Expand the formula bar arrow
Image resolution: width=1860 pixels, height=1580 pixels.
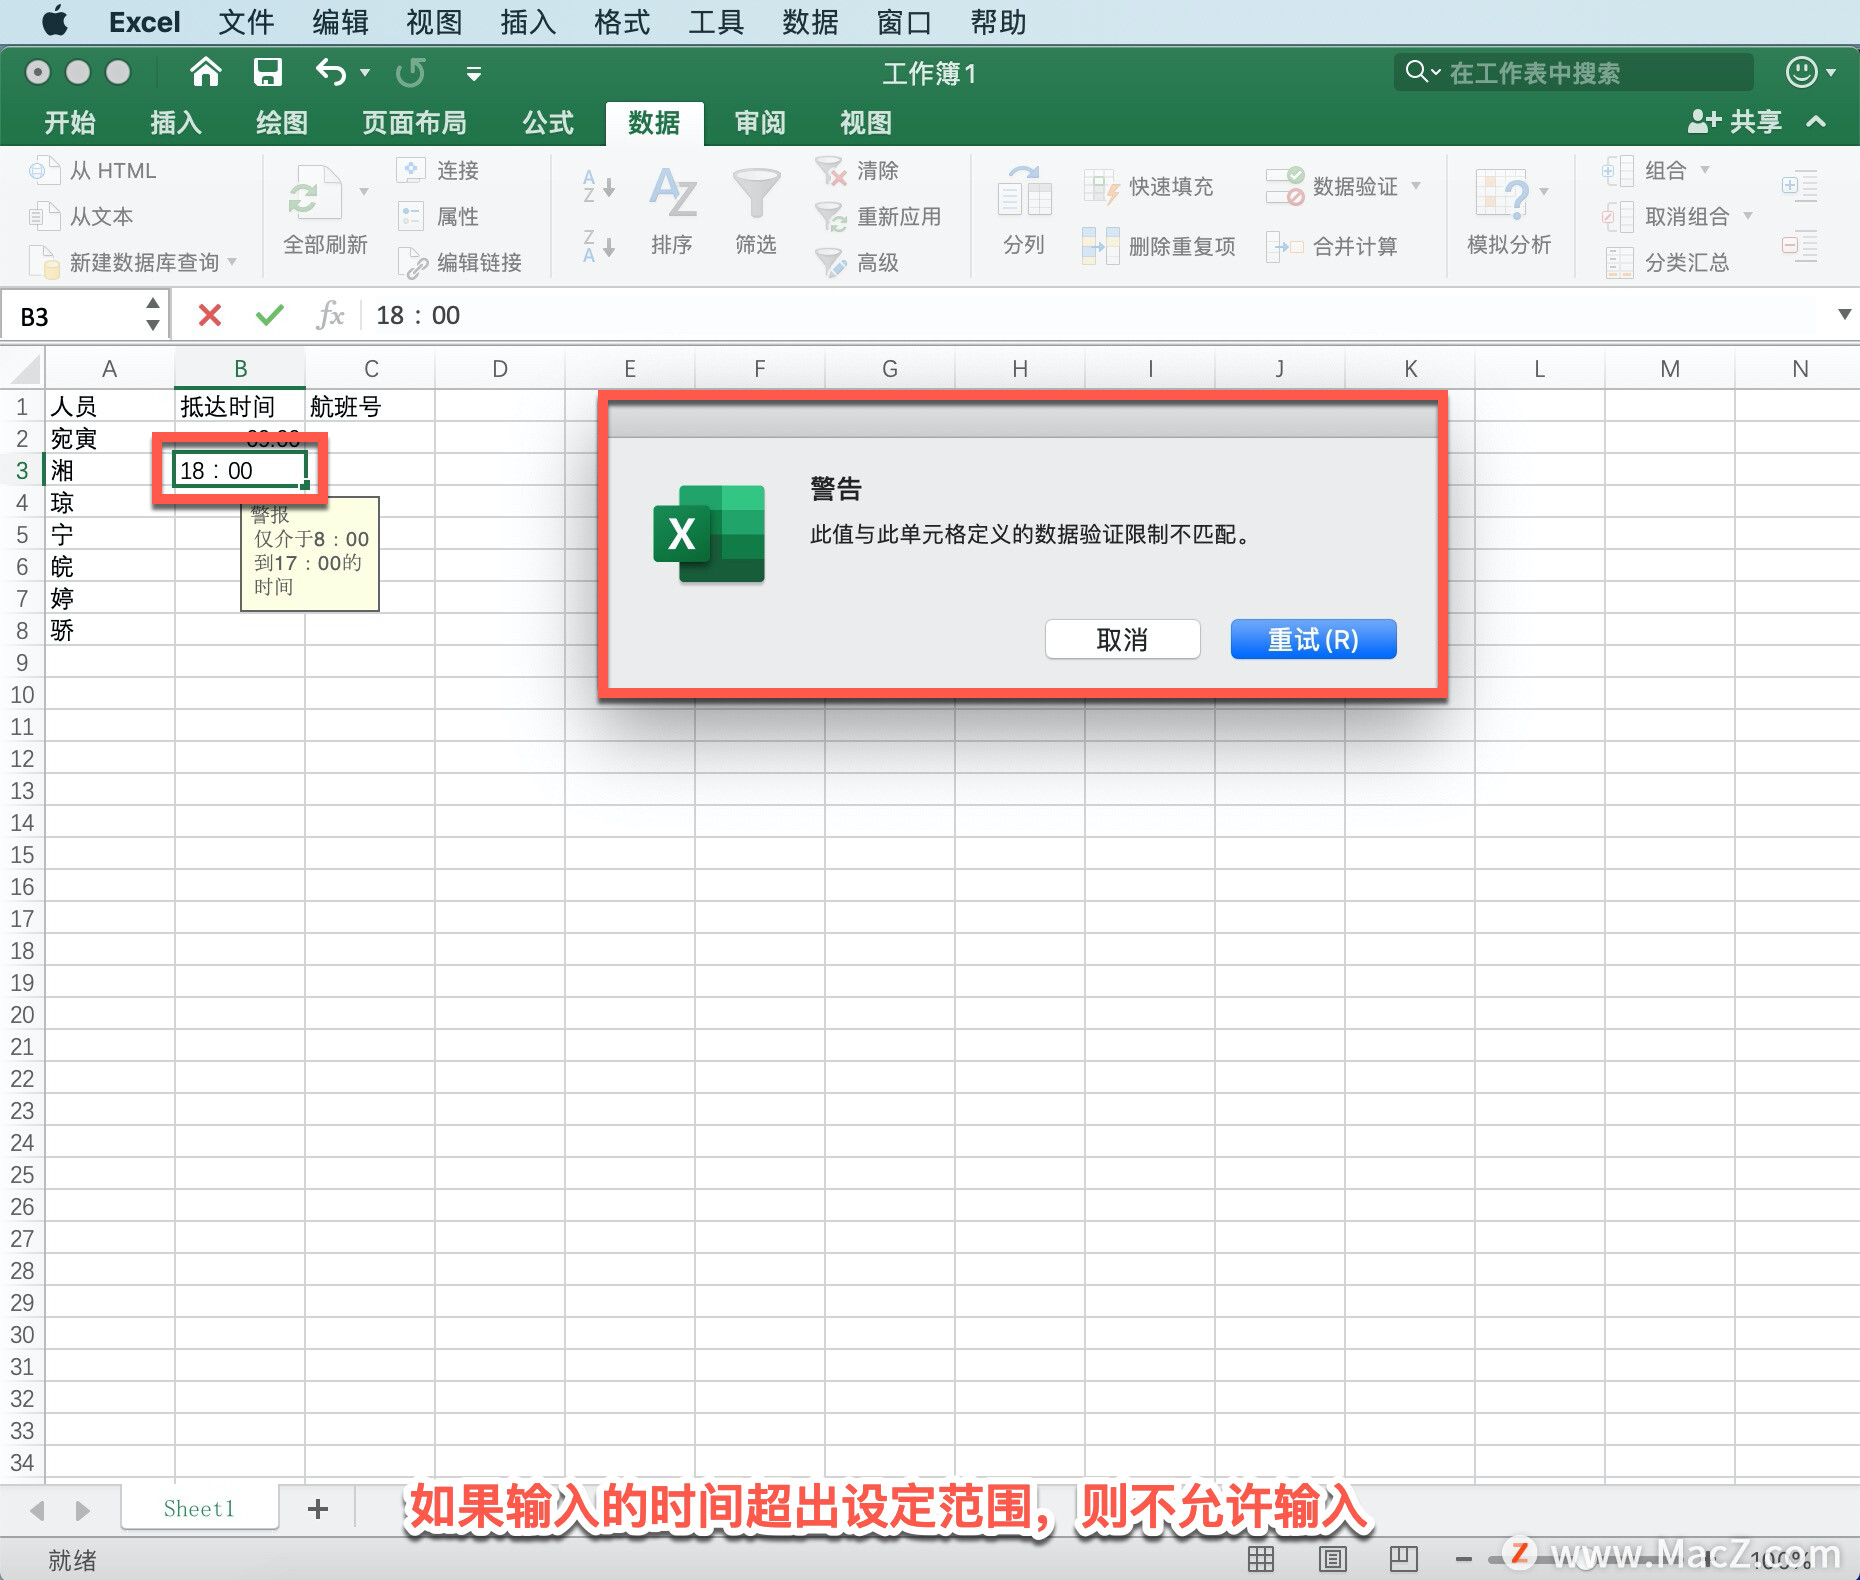pyautogui.click(x=1844, y=315)
